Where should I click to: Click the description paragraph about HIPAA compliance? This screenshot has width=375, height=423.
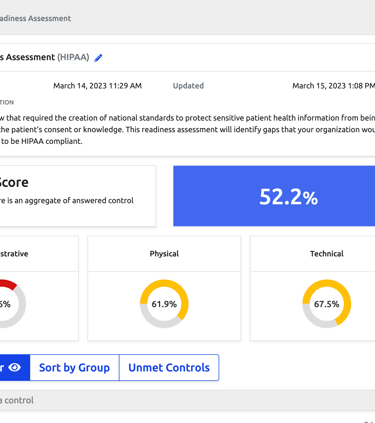pyautogui.click(x=187, y=129)
